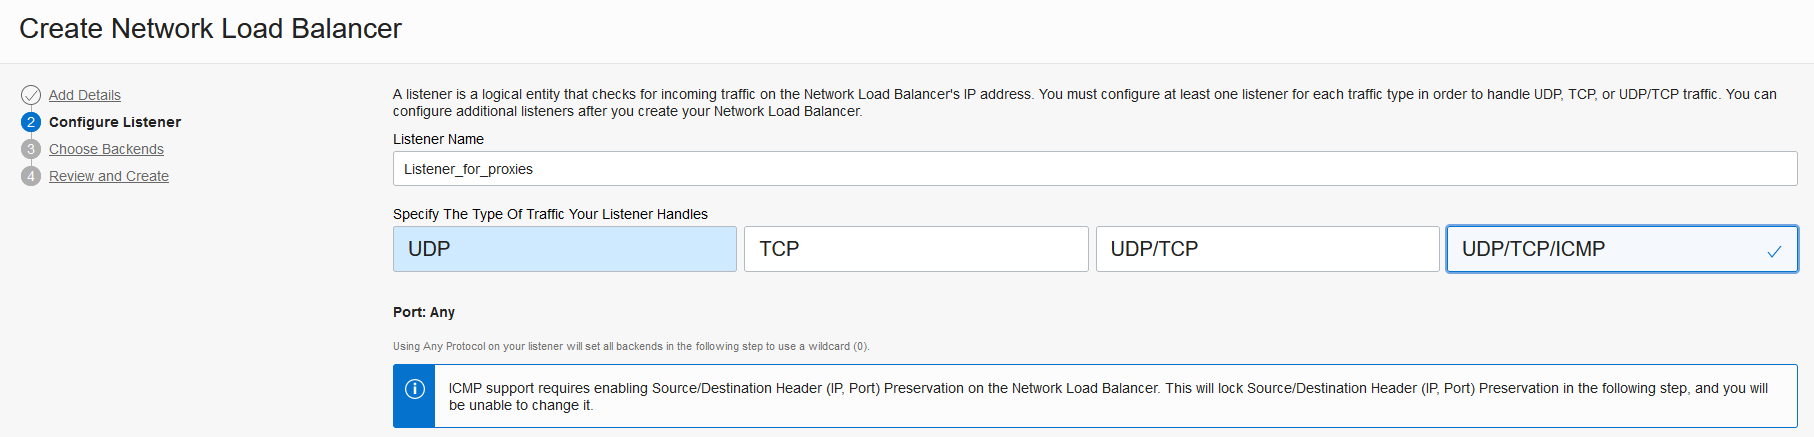Open the Choose Backends step
Image resolution: width=1814 pixels, height=437 pixels.
[106, 149]
